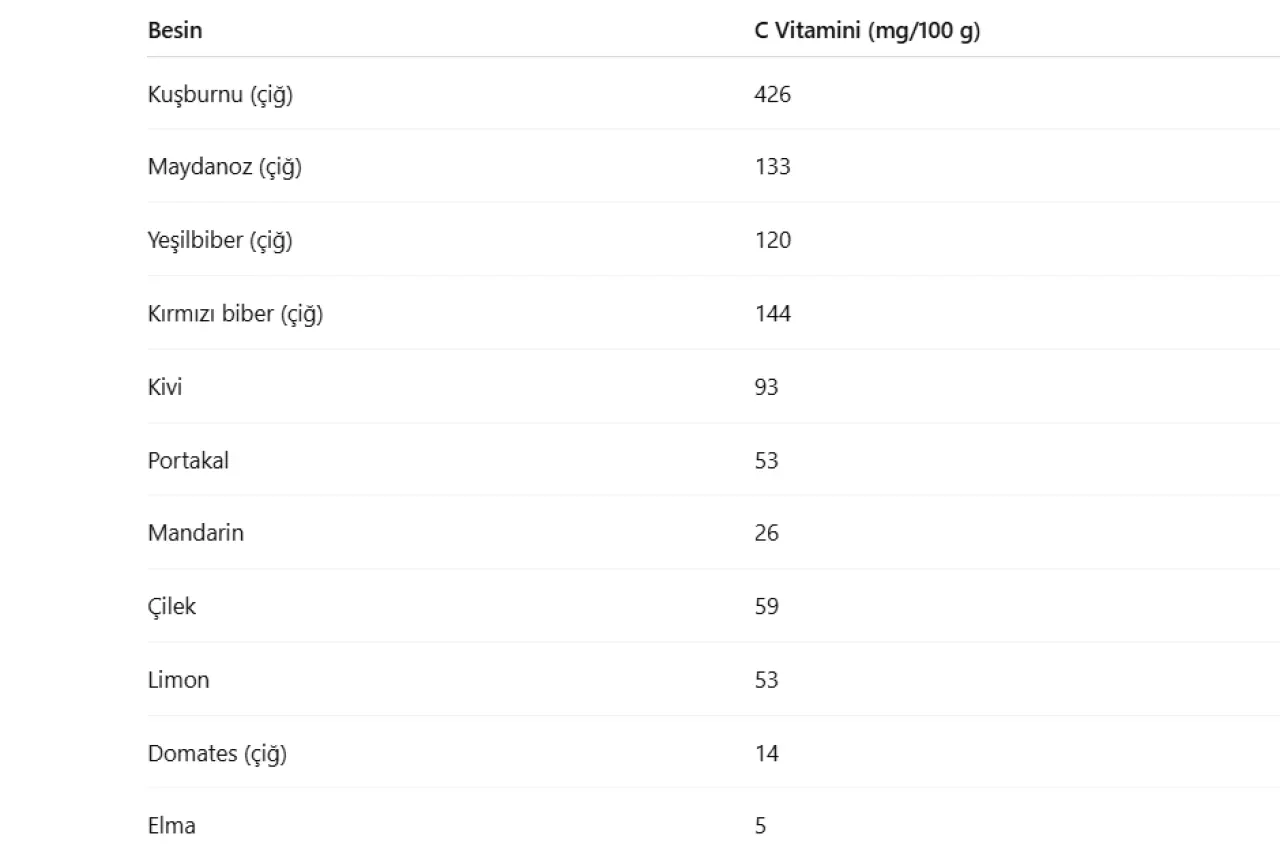
Task: Select the Kırmızı biber (çiğ) cell
Action: [235, 315]
